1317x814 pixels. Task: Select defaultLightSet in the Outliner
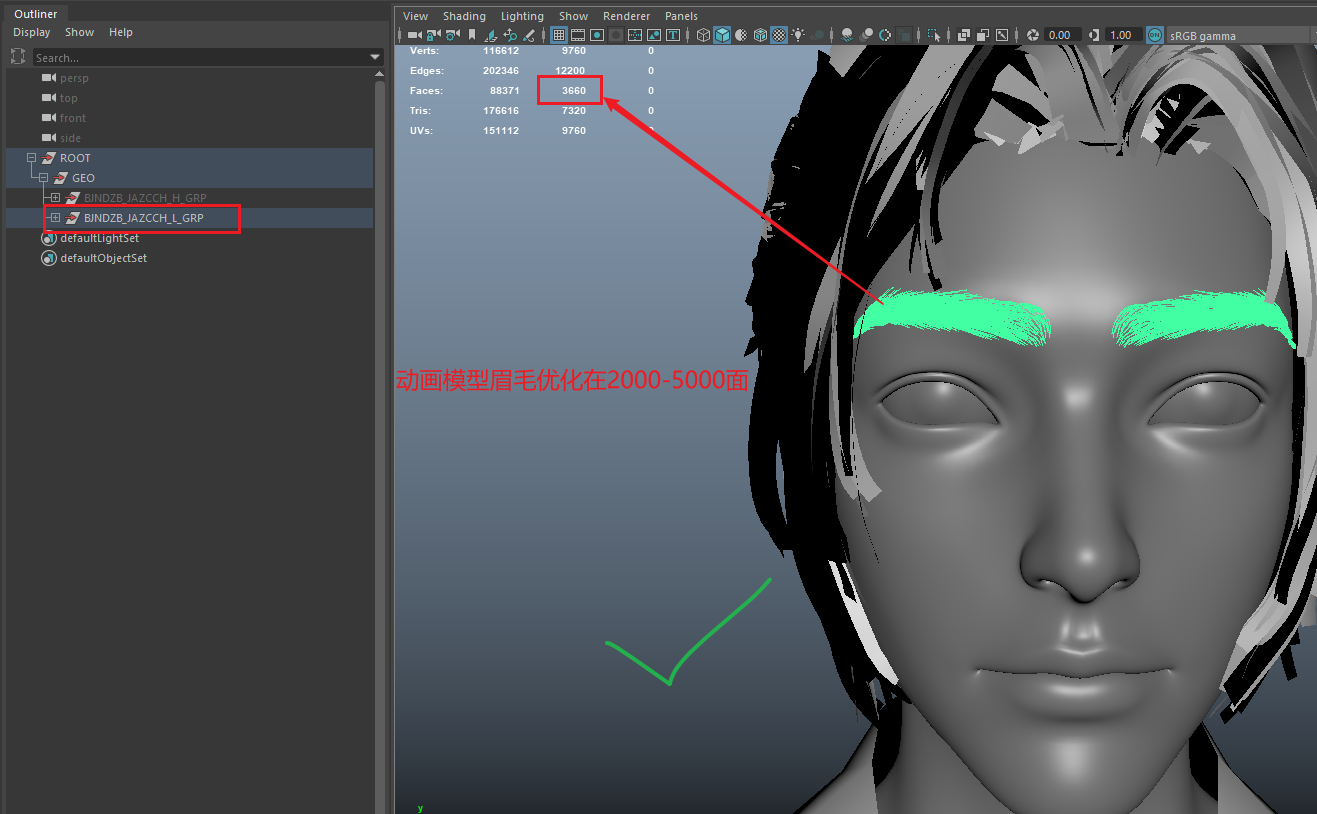[99, 238]
